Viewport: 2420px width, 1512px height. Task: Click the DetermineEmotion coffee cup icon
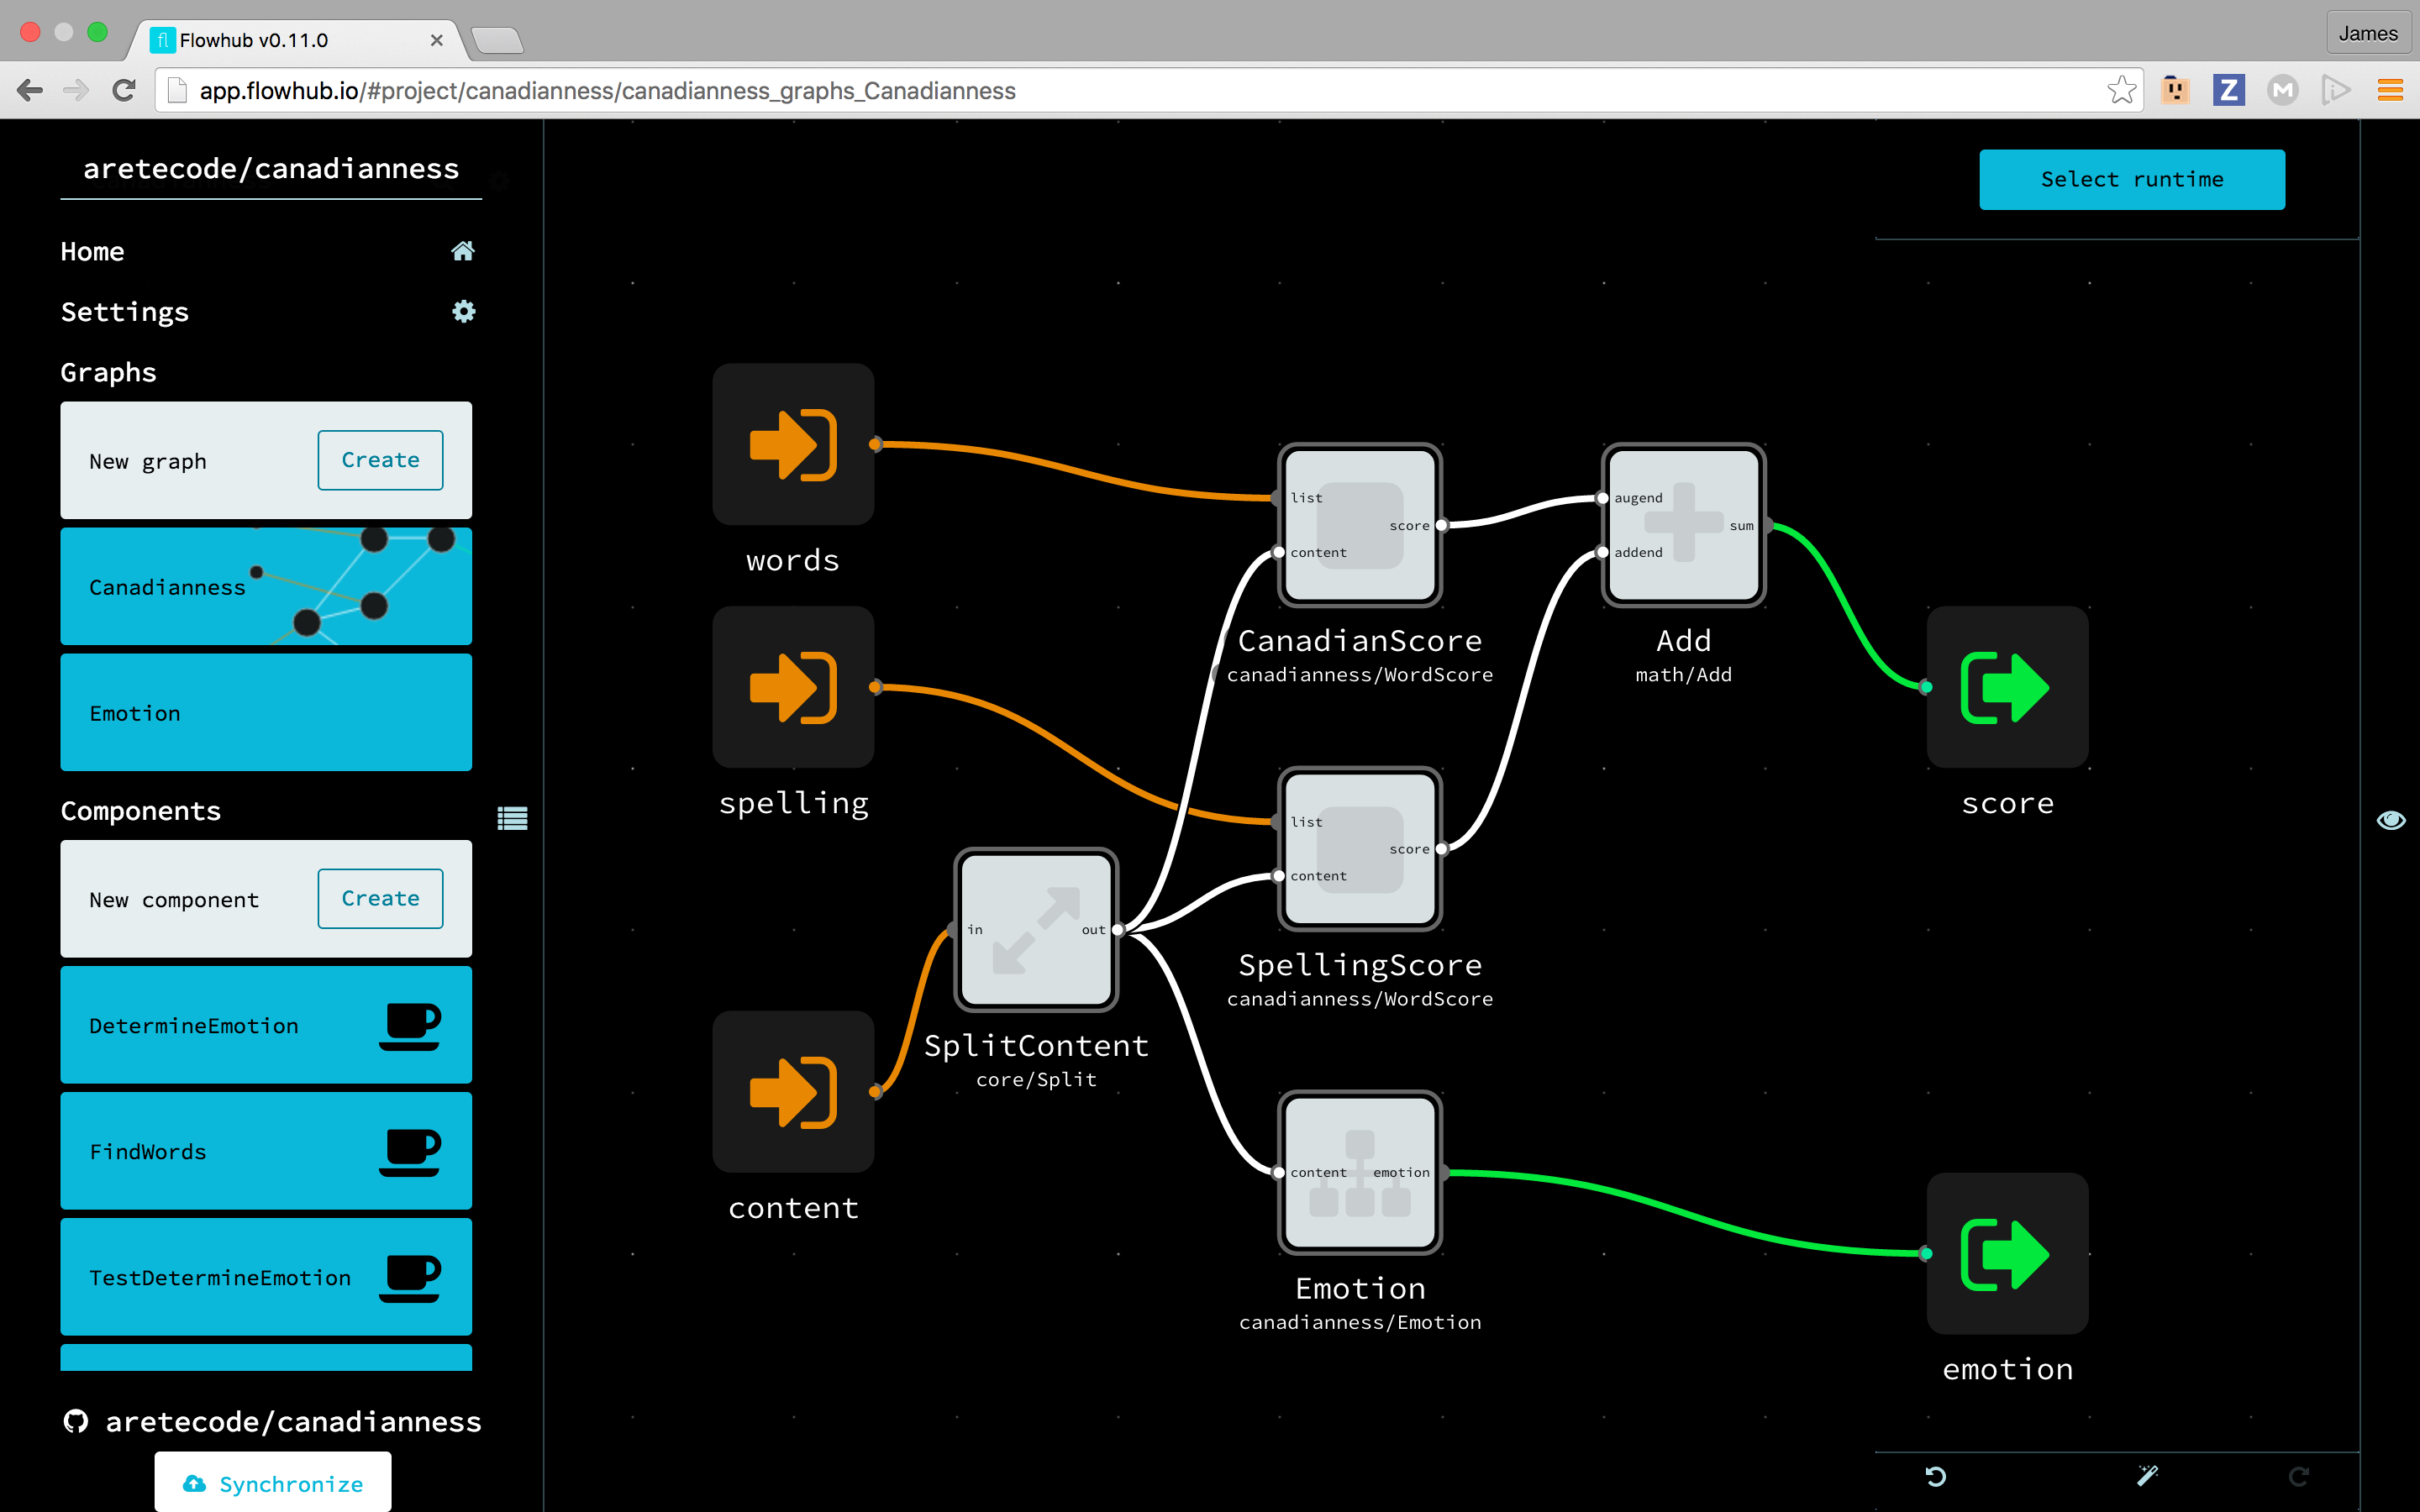[x=410, y=1026]
